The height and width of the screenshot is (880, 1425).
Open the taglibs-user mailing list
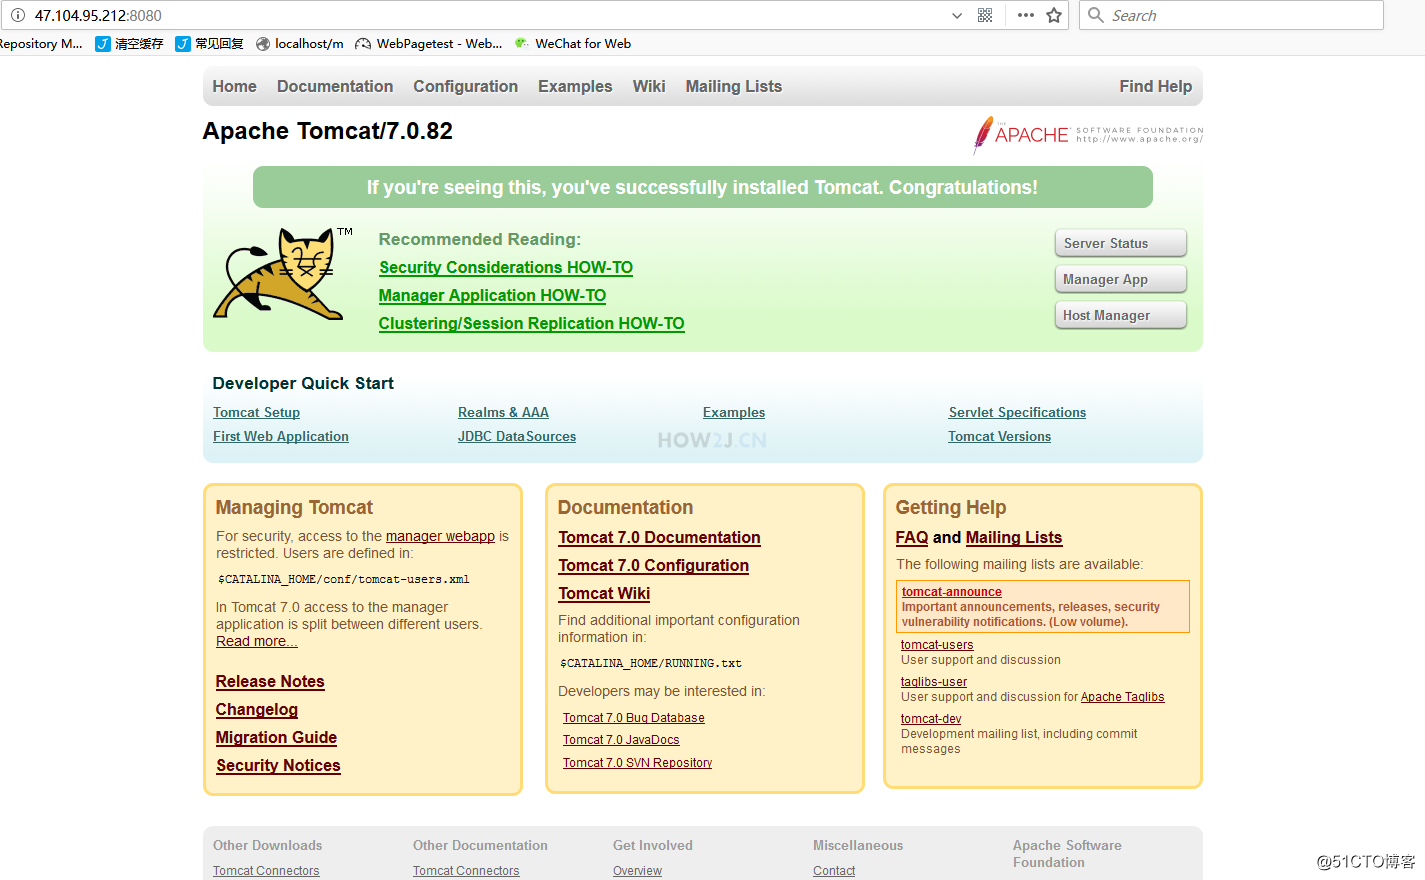click(934, 682)
